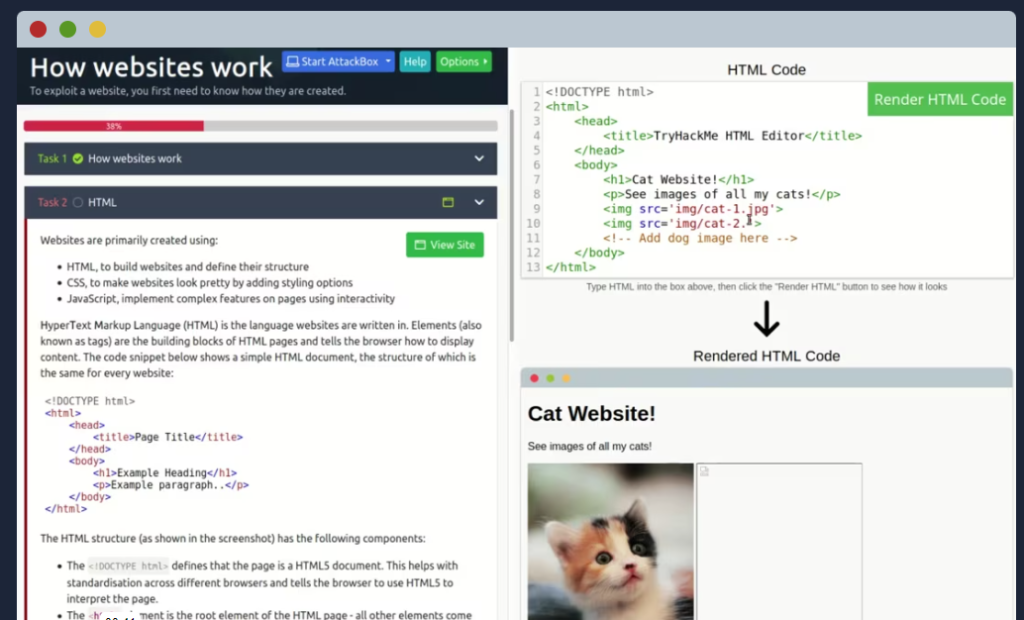Click the window icon on the View Site button
1024x620 pixels.
tap(420, 245)
